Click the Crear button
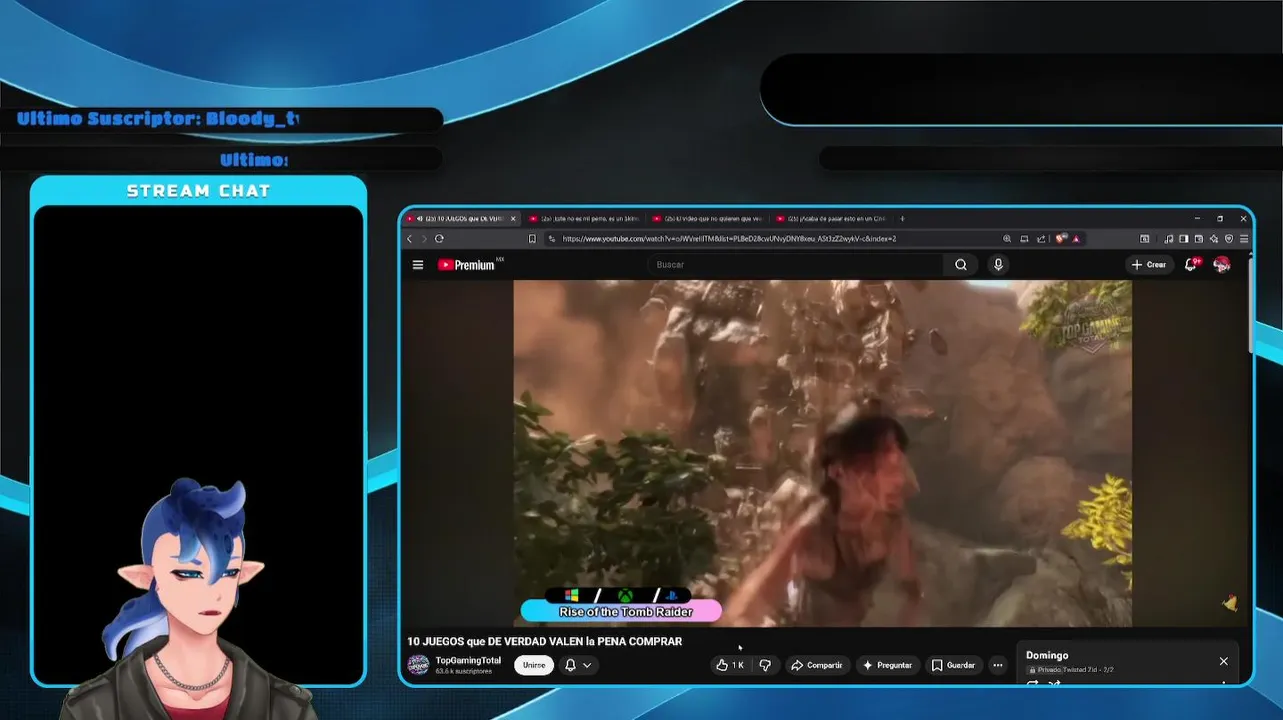This screenshot has width=1283, height=720. [x=1149, y=265]
